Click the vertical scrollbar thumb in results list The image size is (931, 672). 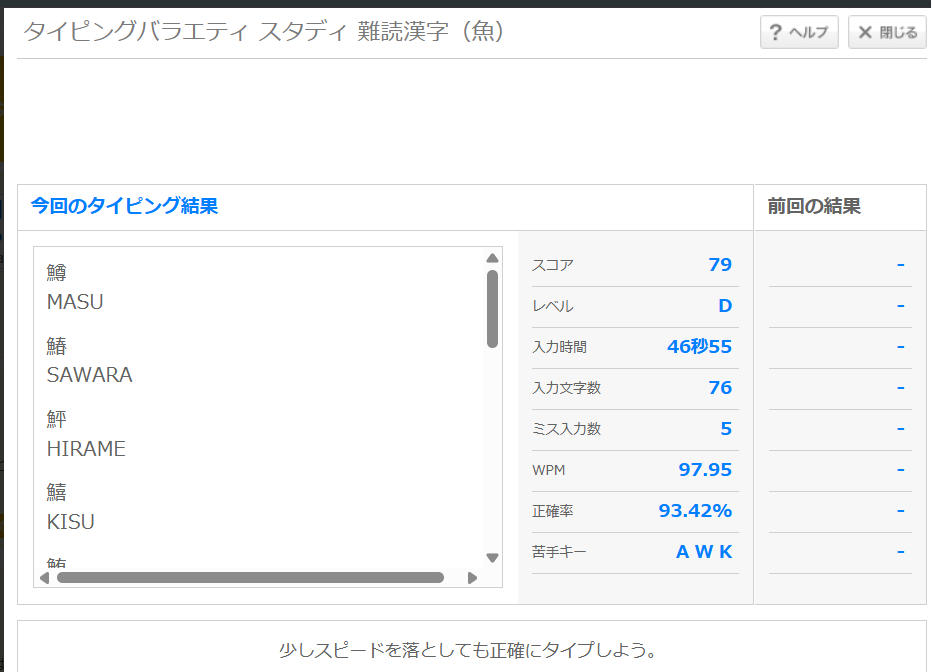click(492, 309)
